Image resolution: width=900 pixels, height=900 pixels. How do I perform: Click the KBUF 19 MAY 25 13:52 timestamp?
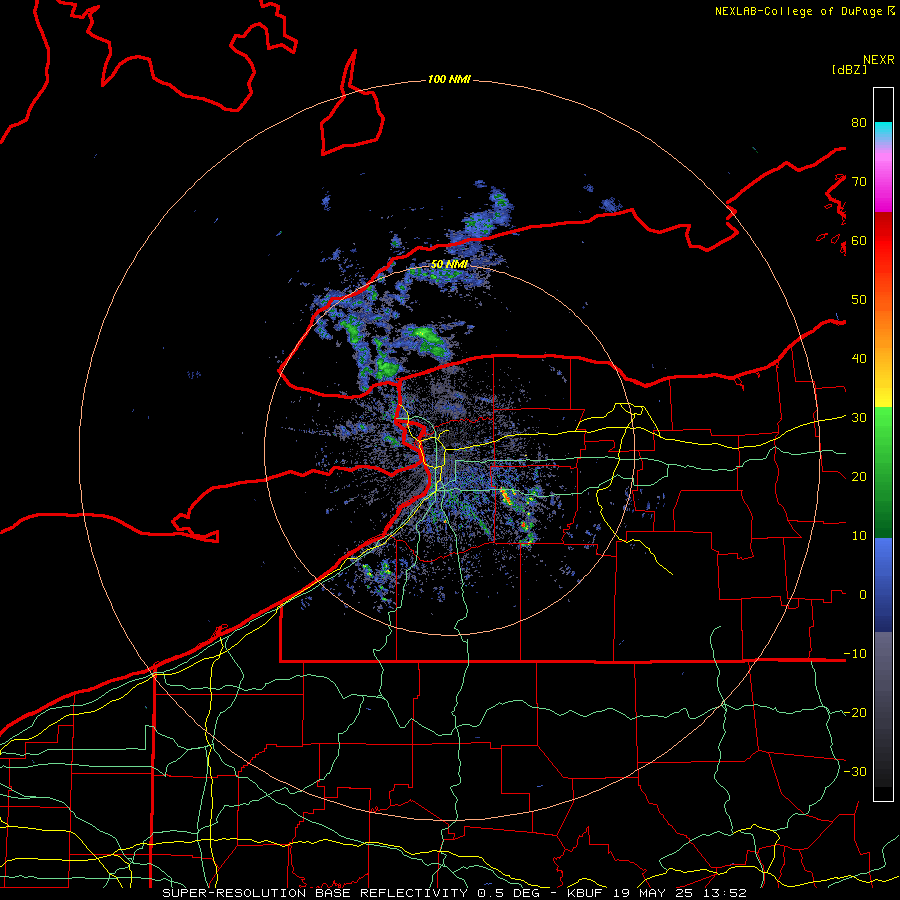tap(657, 893)
